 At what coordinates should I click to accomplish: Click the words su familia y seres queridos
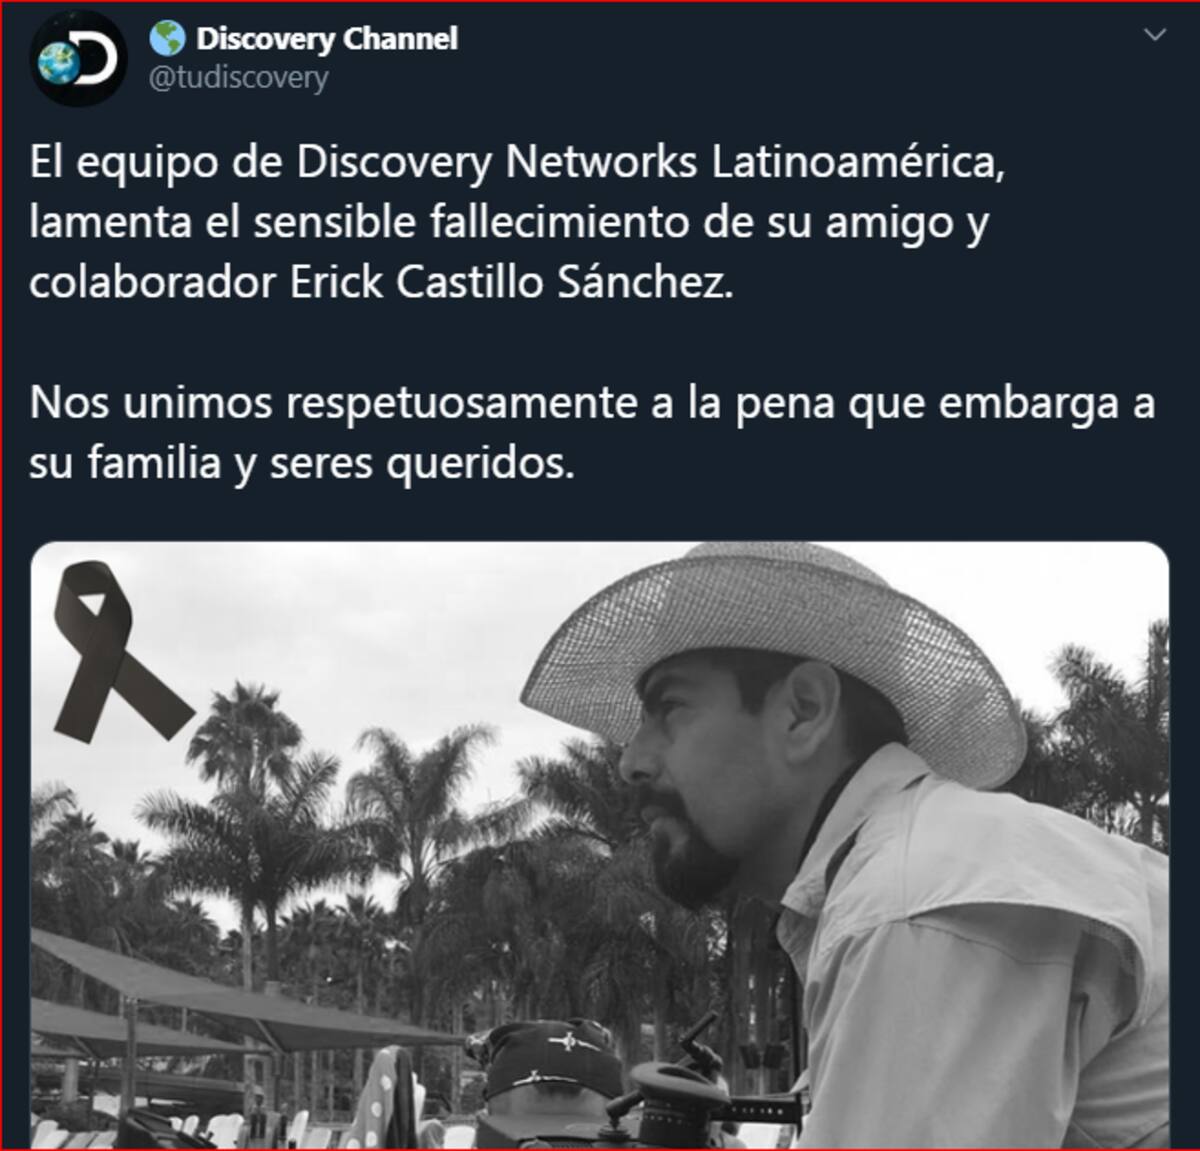[x=302, y=464]
